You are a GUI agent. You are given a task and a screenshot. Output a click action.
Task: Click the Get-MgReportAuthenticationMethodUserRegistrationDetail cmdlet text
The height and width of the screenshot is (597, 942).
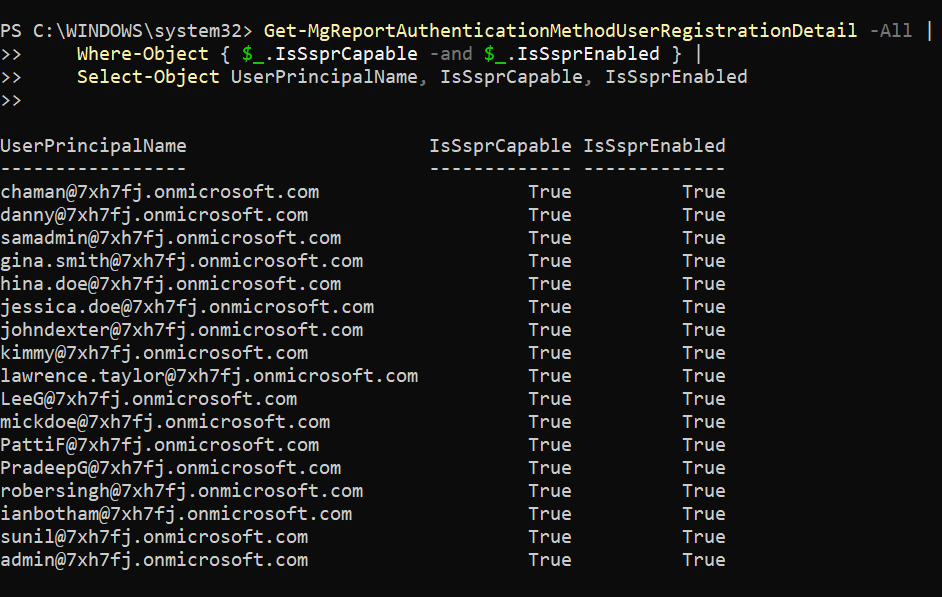(x=560, y=31)
